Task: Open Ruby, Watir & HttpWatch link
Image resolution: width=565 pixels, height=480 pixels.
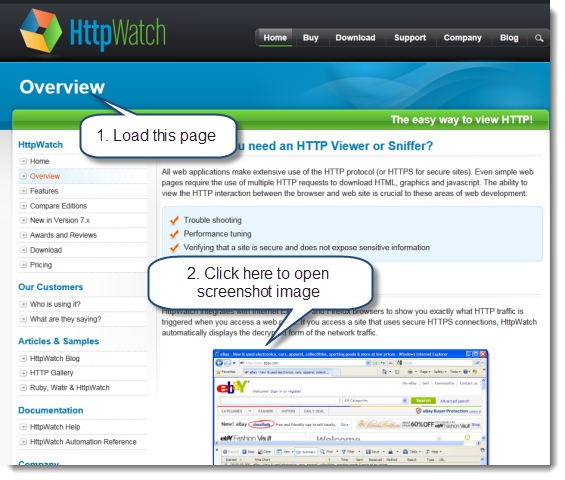Action: (70, 388)
